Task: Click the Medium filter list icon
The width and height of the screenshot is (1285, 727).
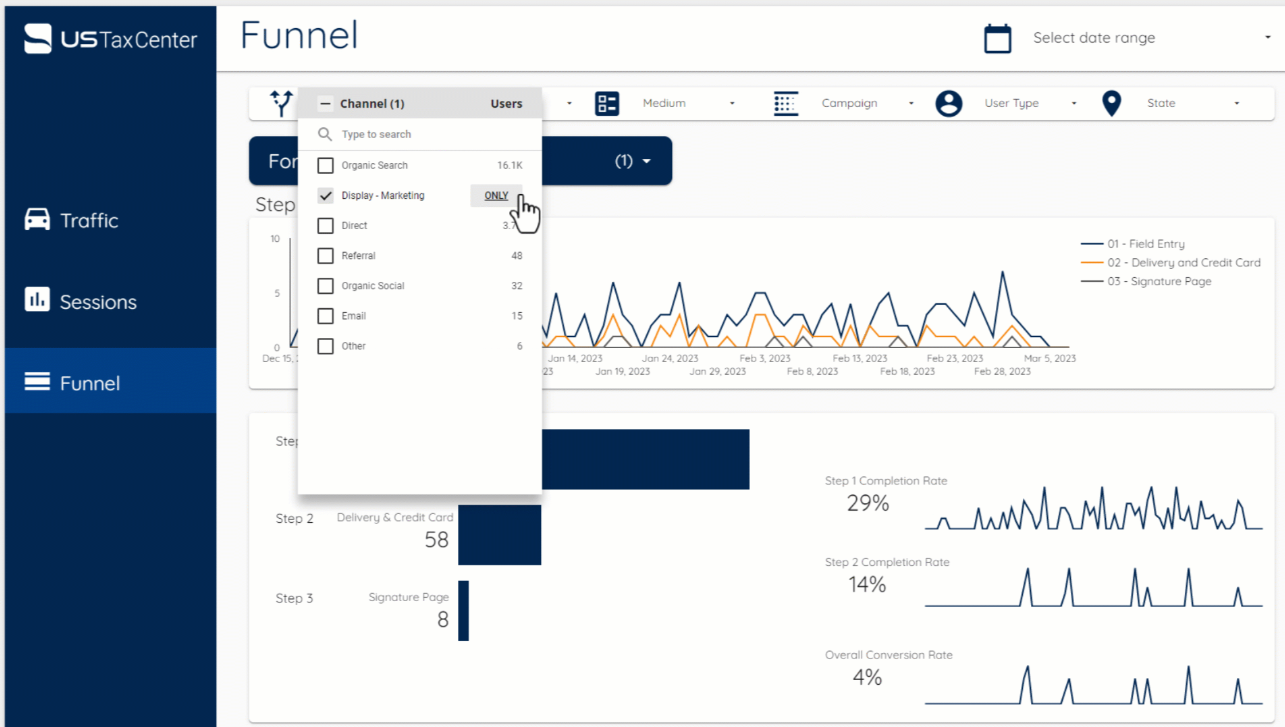Action: pos(607,103)
